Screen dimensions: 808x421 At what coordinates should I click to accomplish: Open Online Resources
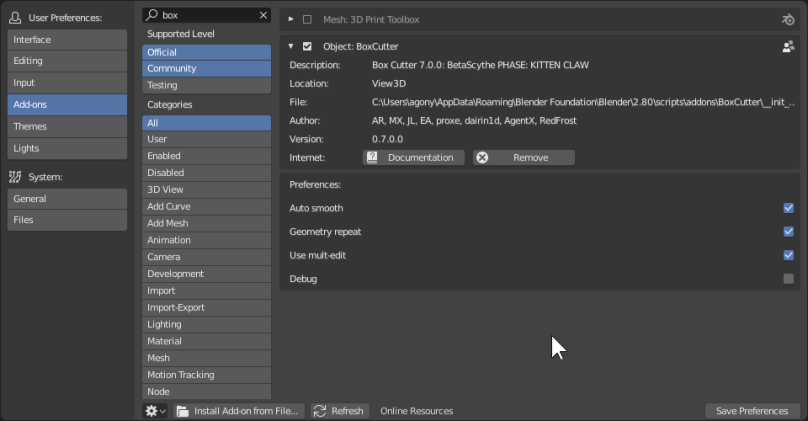tap(416, 411)
